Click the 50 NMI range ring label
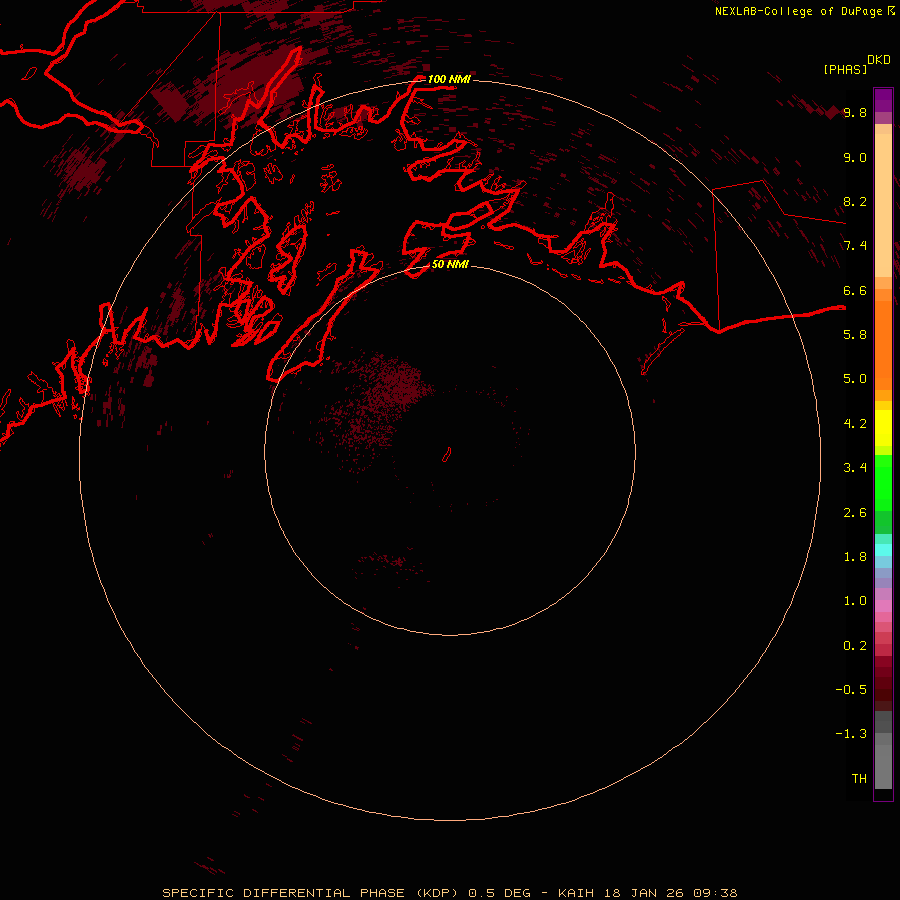900x900 pixels. pyautogui.click(x=450, y=264)
